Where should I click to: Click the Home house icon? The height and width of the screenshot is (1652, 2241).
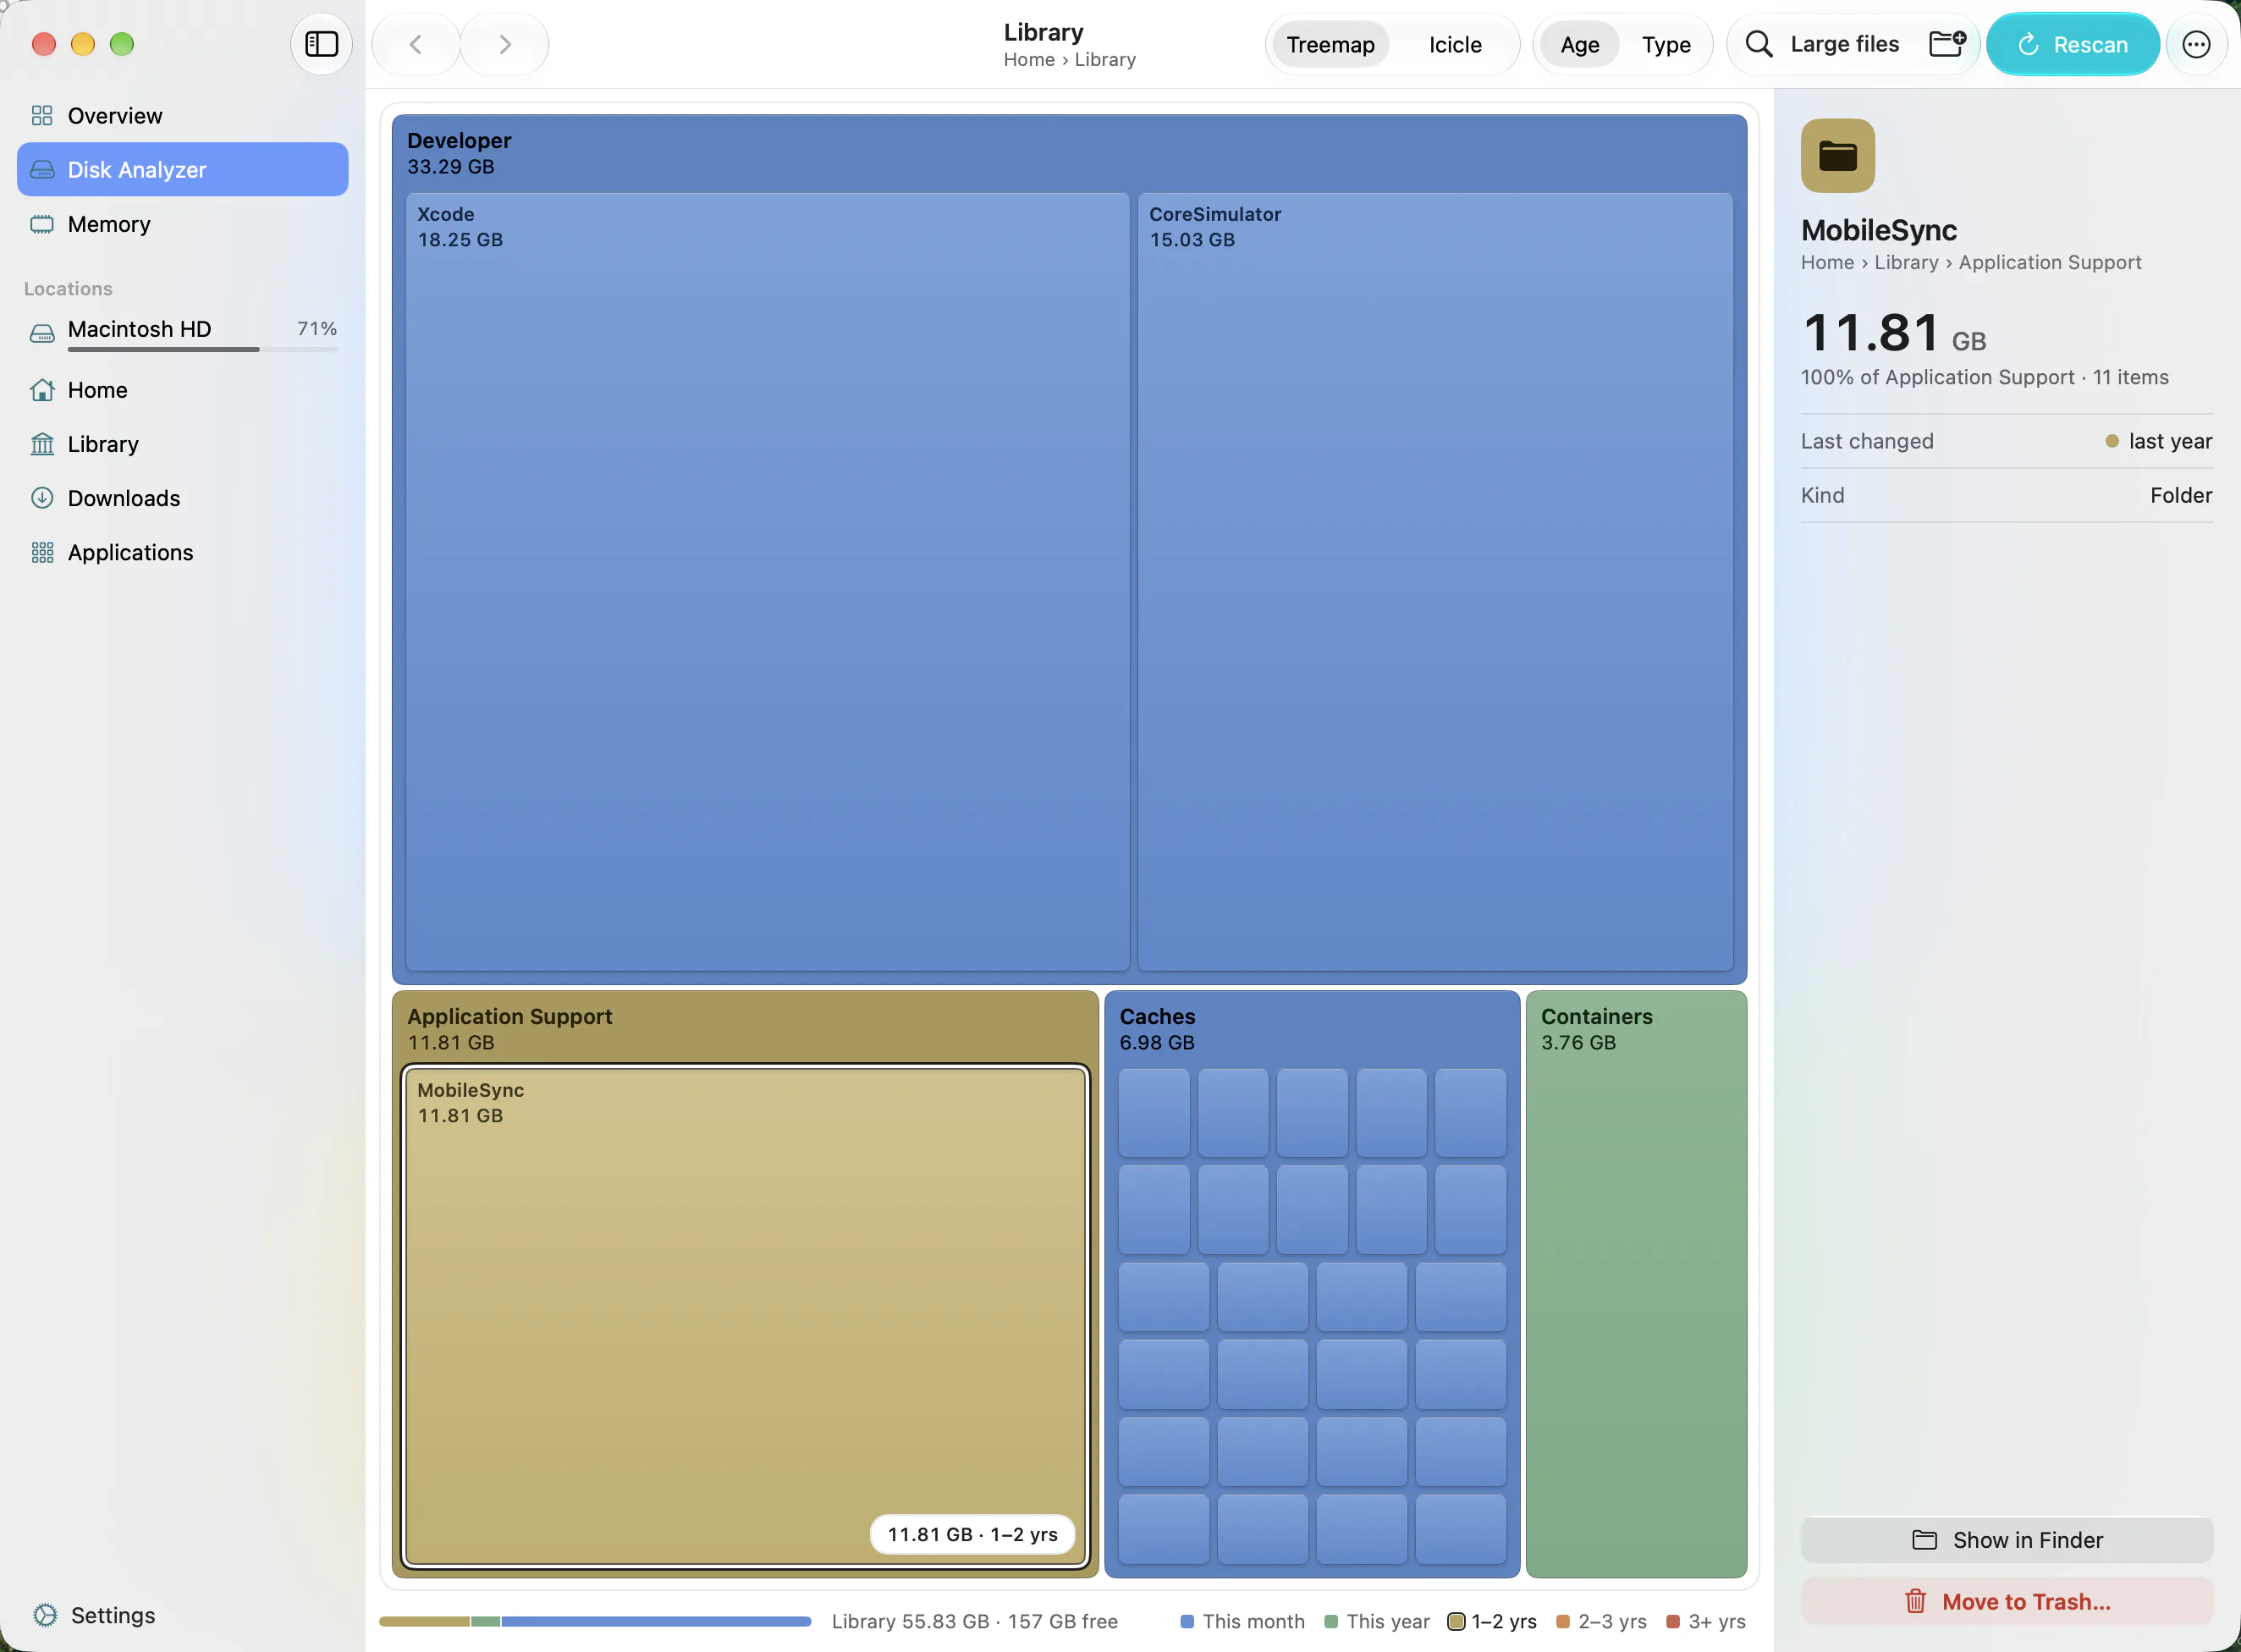click(x=42, y=390)
